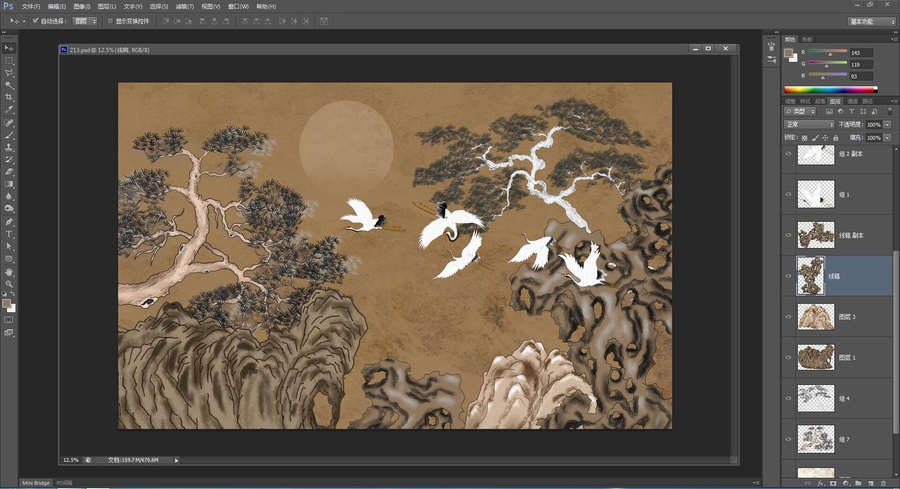
Task: Open the 正常 blend mode dropdown
Action: coord(809,125)
